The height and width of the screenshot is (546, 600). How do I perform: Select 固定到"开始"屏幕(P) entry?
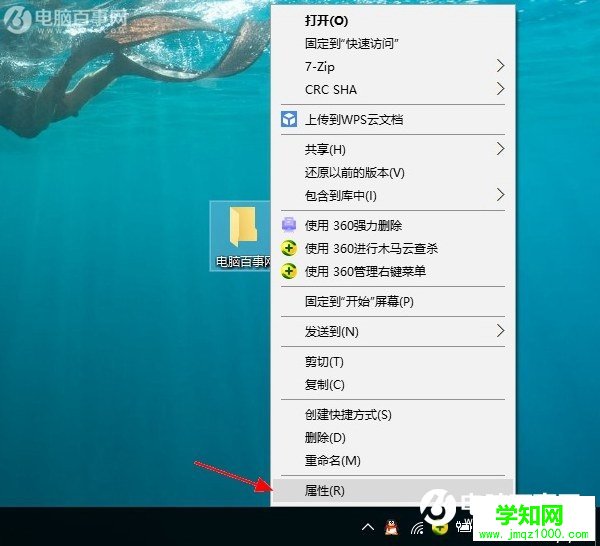click(x=393, y=302)
